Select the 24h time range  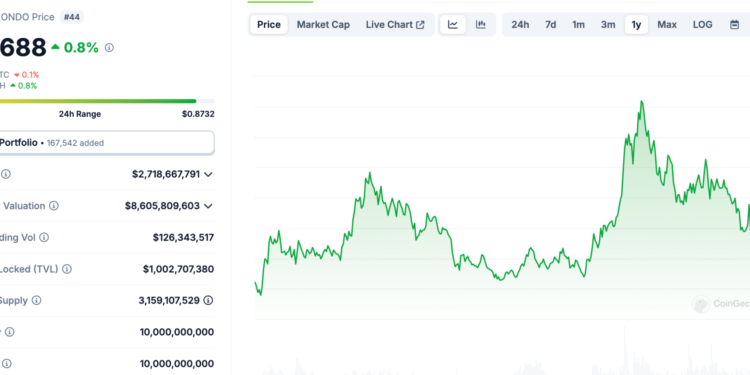point(520,24)
